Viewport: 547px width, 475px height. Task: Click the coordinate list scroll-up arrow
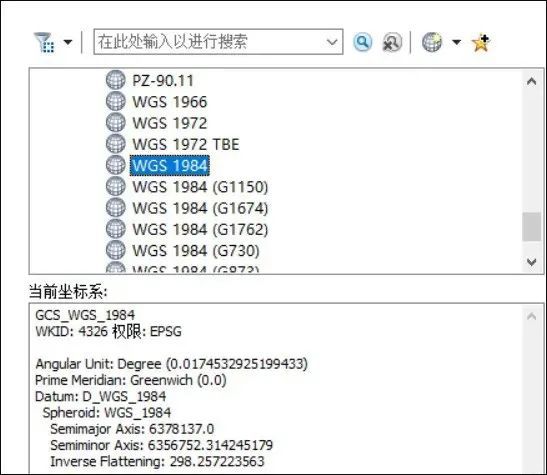532,82
